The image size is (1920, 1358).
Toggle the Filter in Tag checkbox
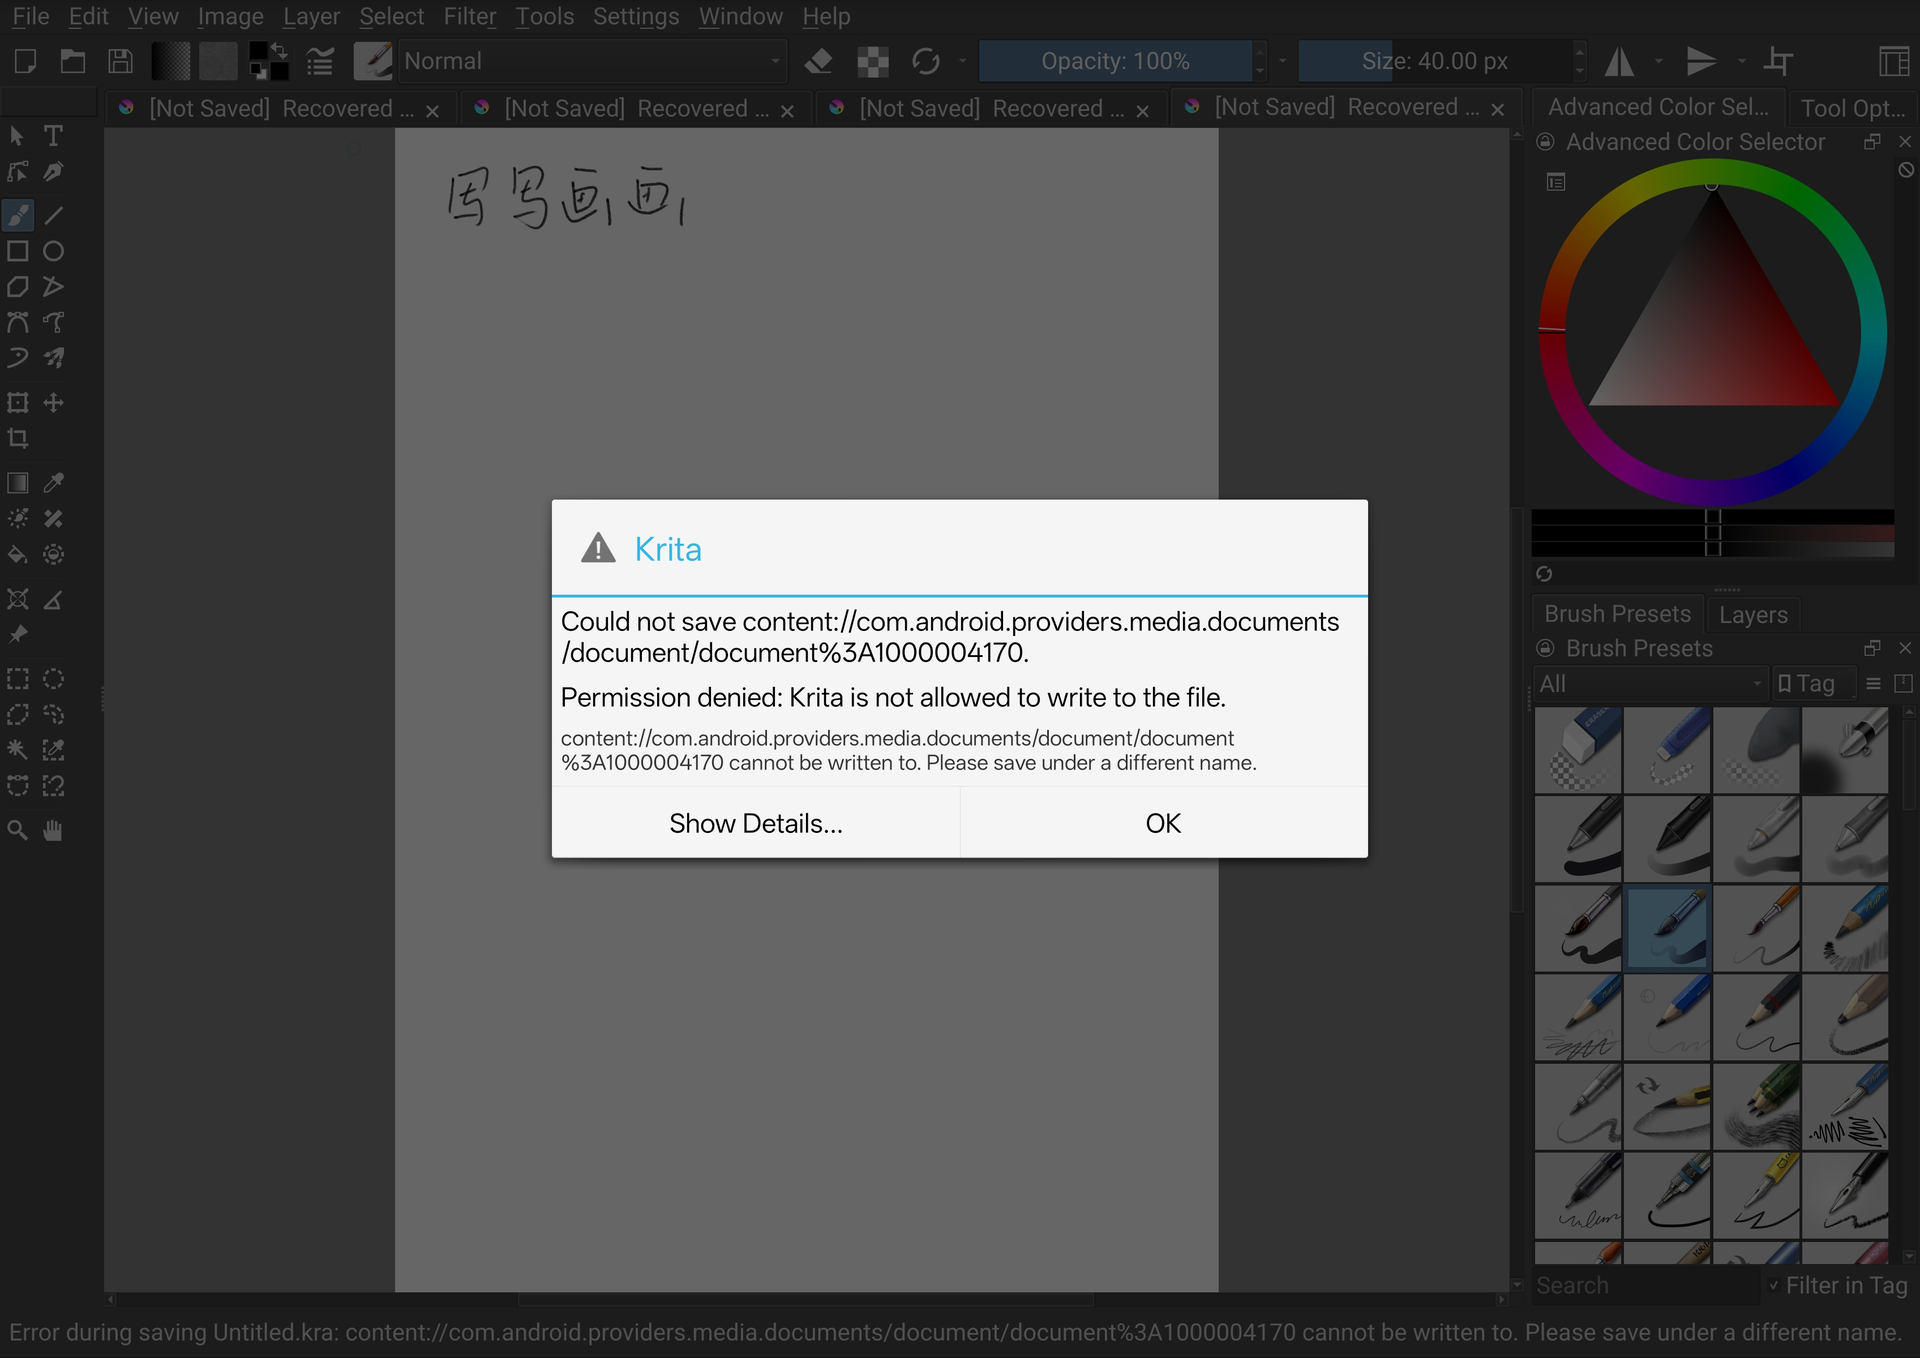coord(1774,1286)
